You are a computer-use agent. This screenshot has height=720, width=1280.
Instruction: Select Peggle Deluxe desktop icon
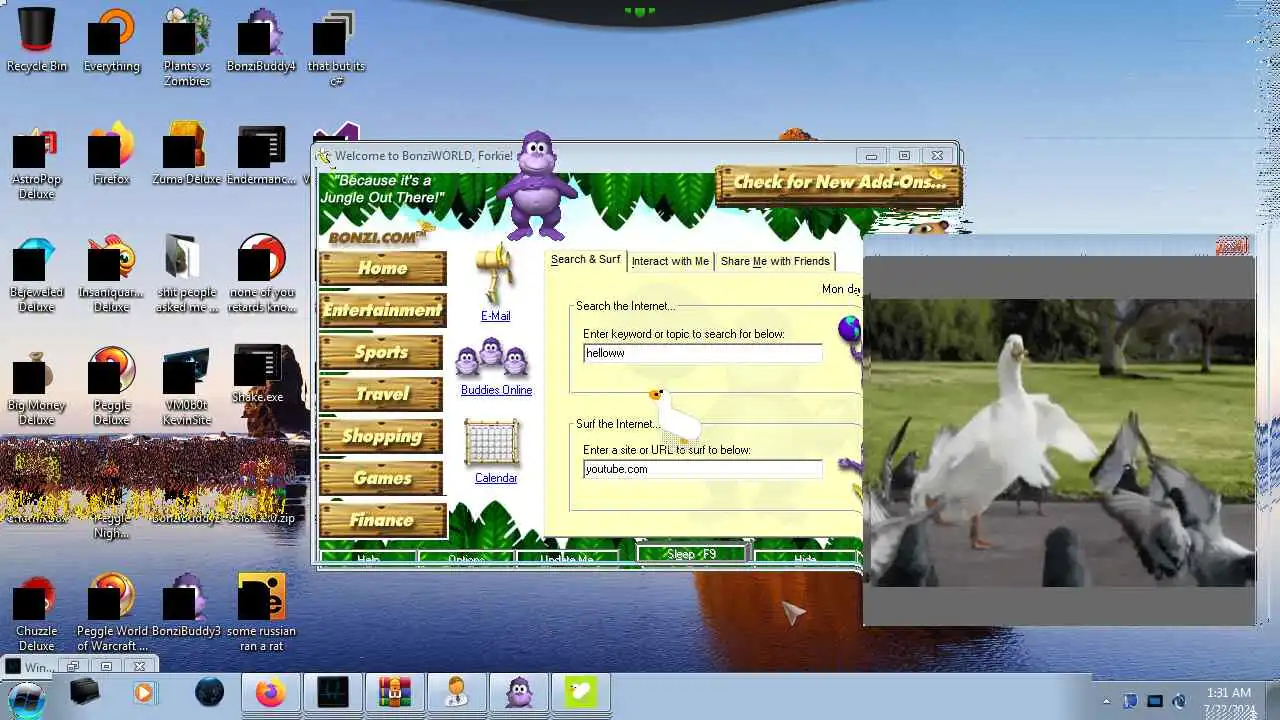pyautogui.click(x=111, y=385)
